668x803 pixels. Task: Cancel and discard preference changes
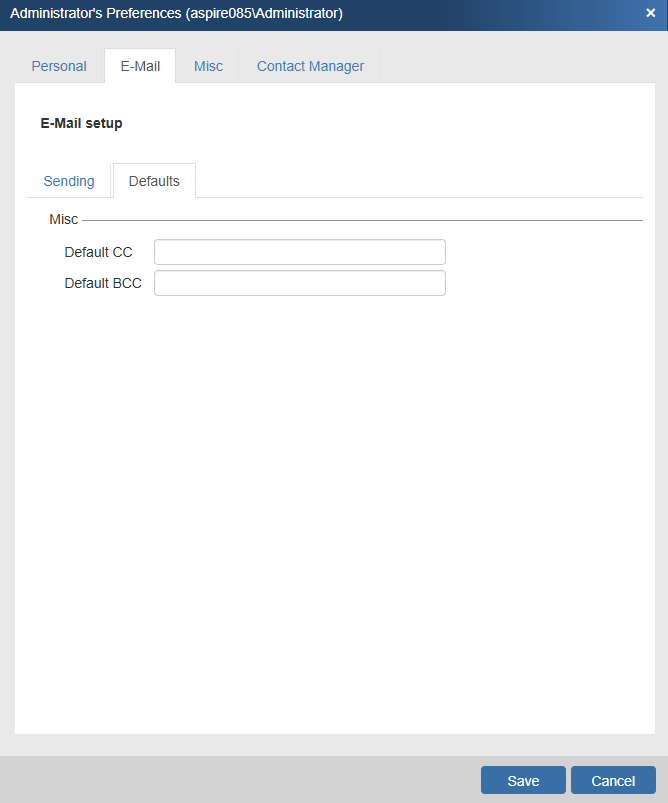[x=613, y=780]
